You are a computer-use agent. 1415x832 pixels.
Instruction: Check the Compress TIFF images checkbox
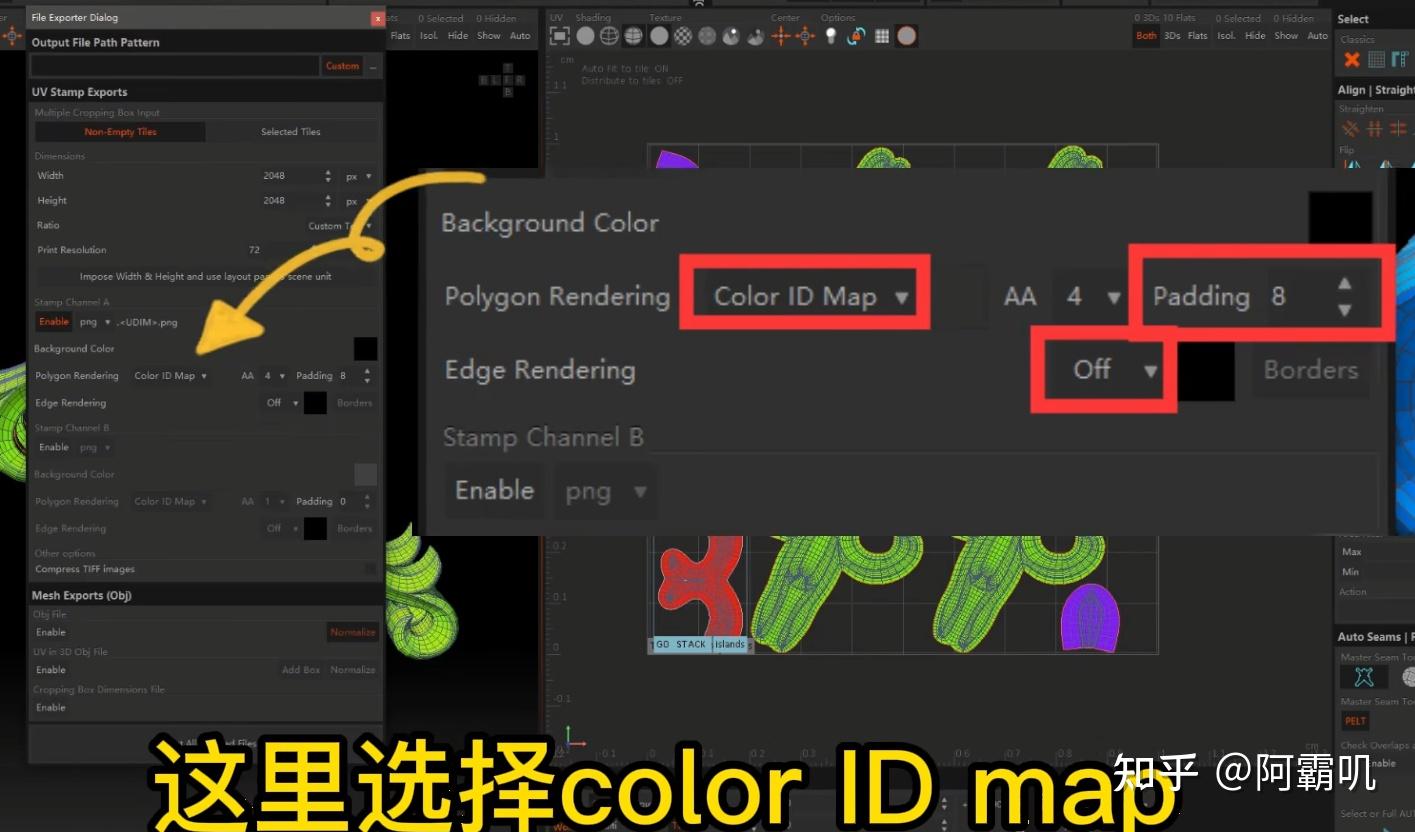point(370,569)
